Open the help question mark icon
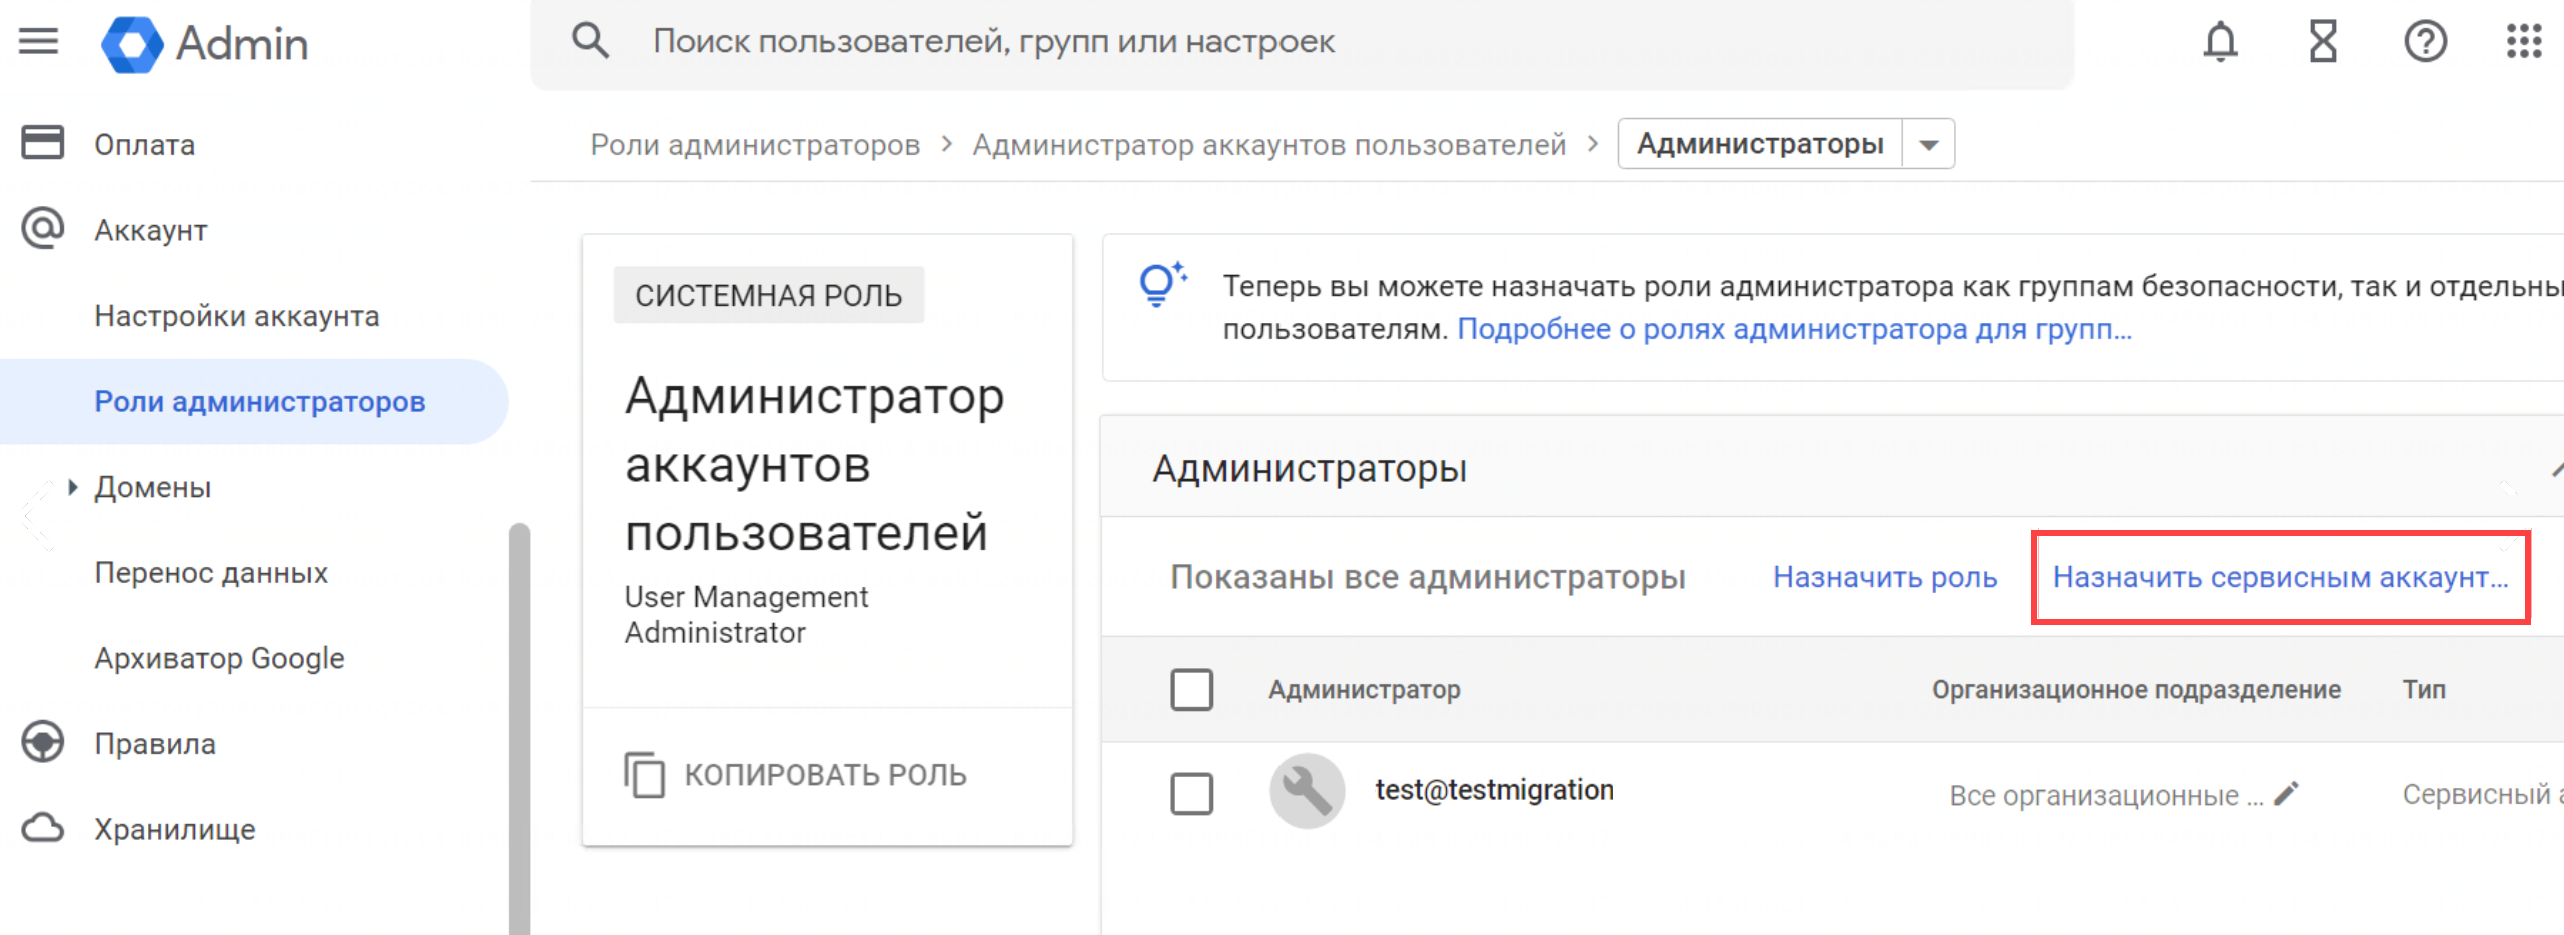Image resolution: width=2564 pixels, height=935 pixels. point(2425,42)
